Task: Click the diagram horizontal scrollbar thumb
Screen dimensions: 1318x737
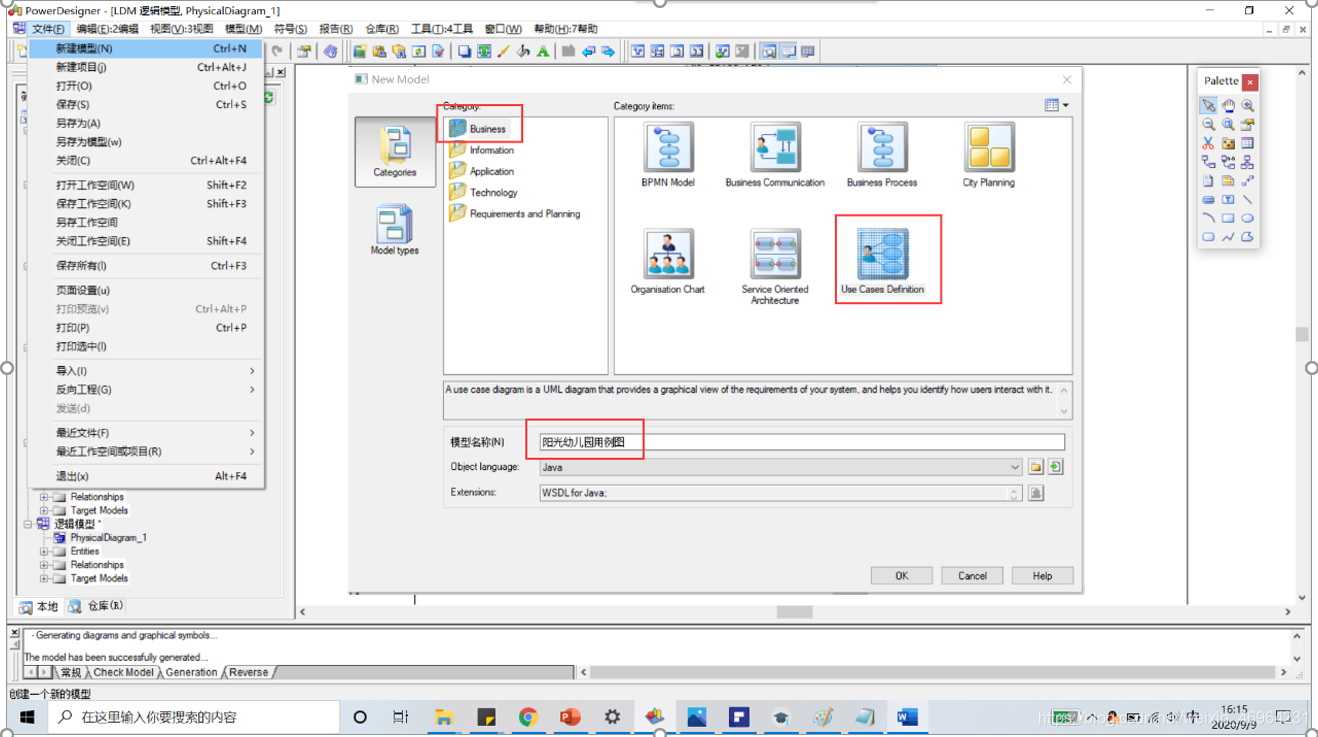Action: pos(795,612)
